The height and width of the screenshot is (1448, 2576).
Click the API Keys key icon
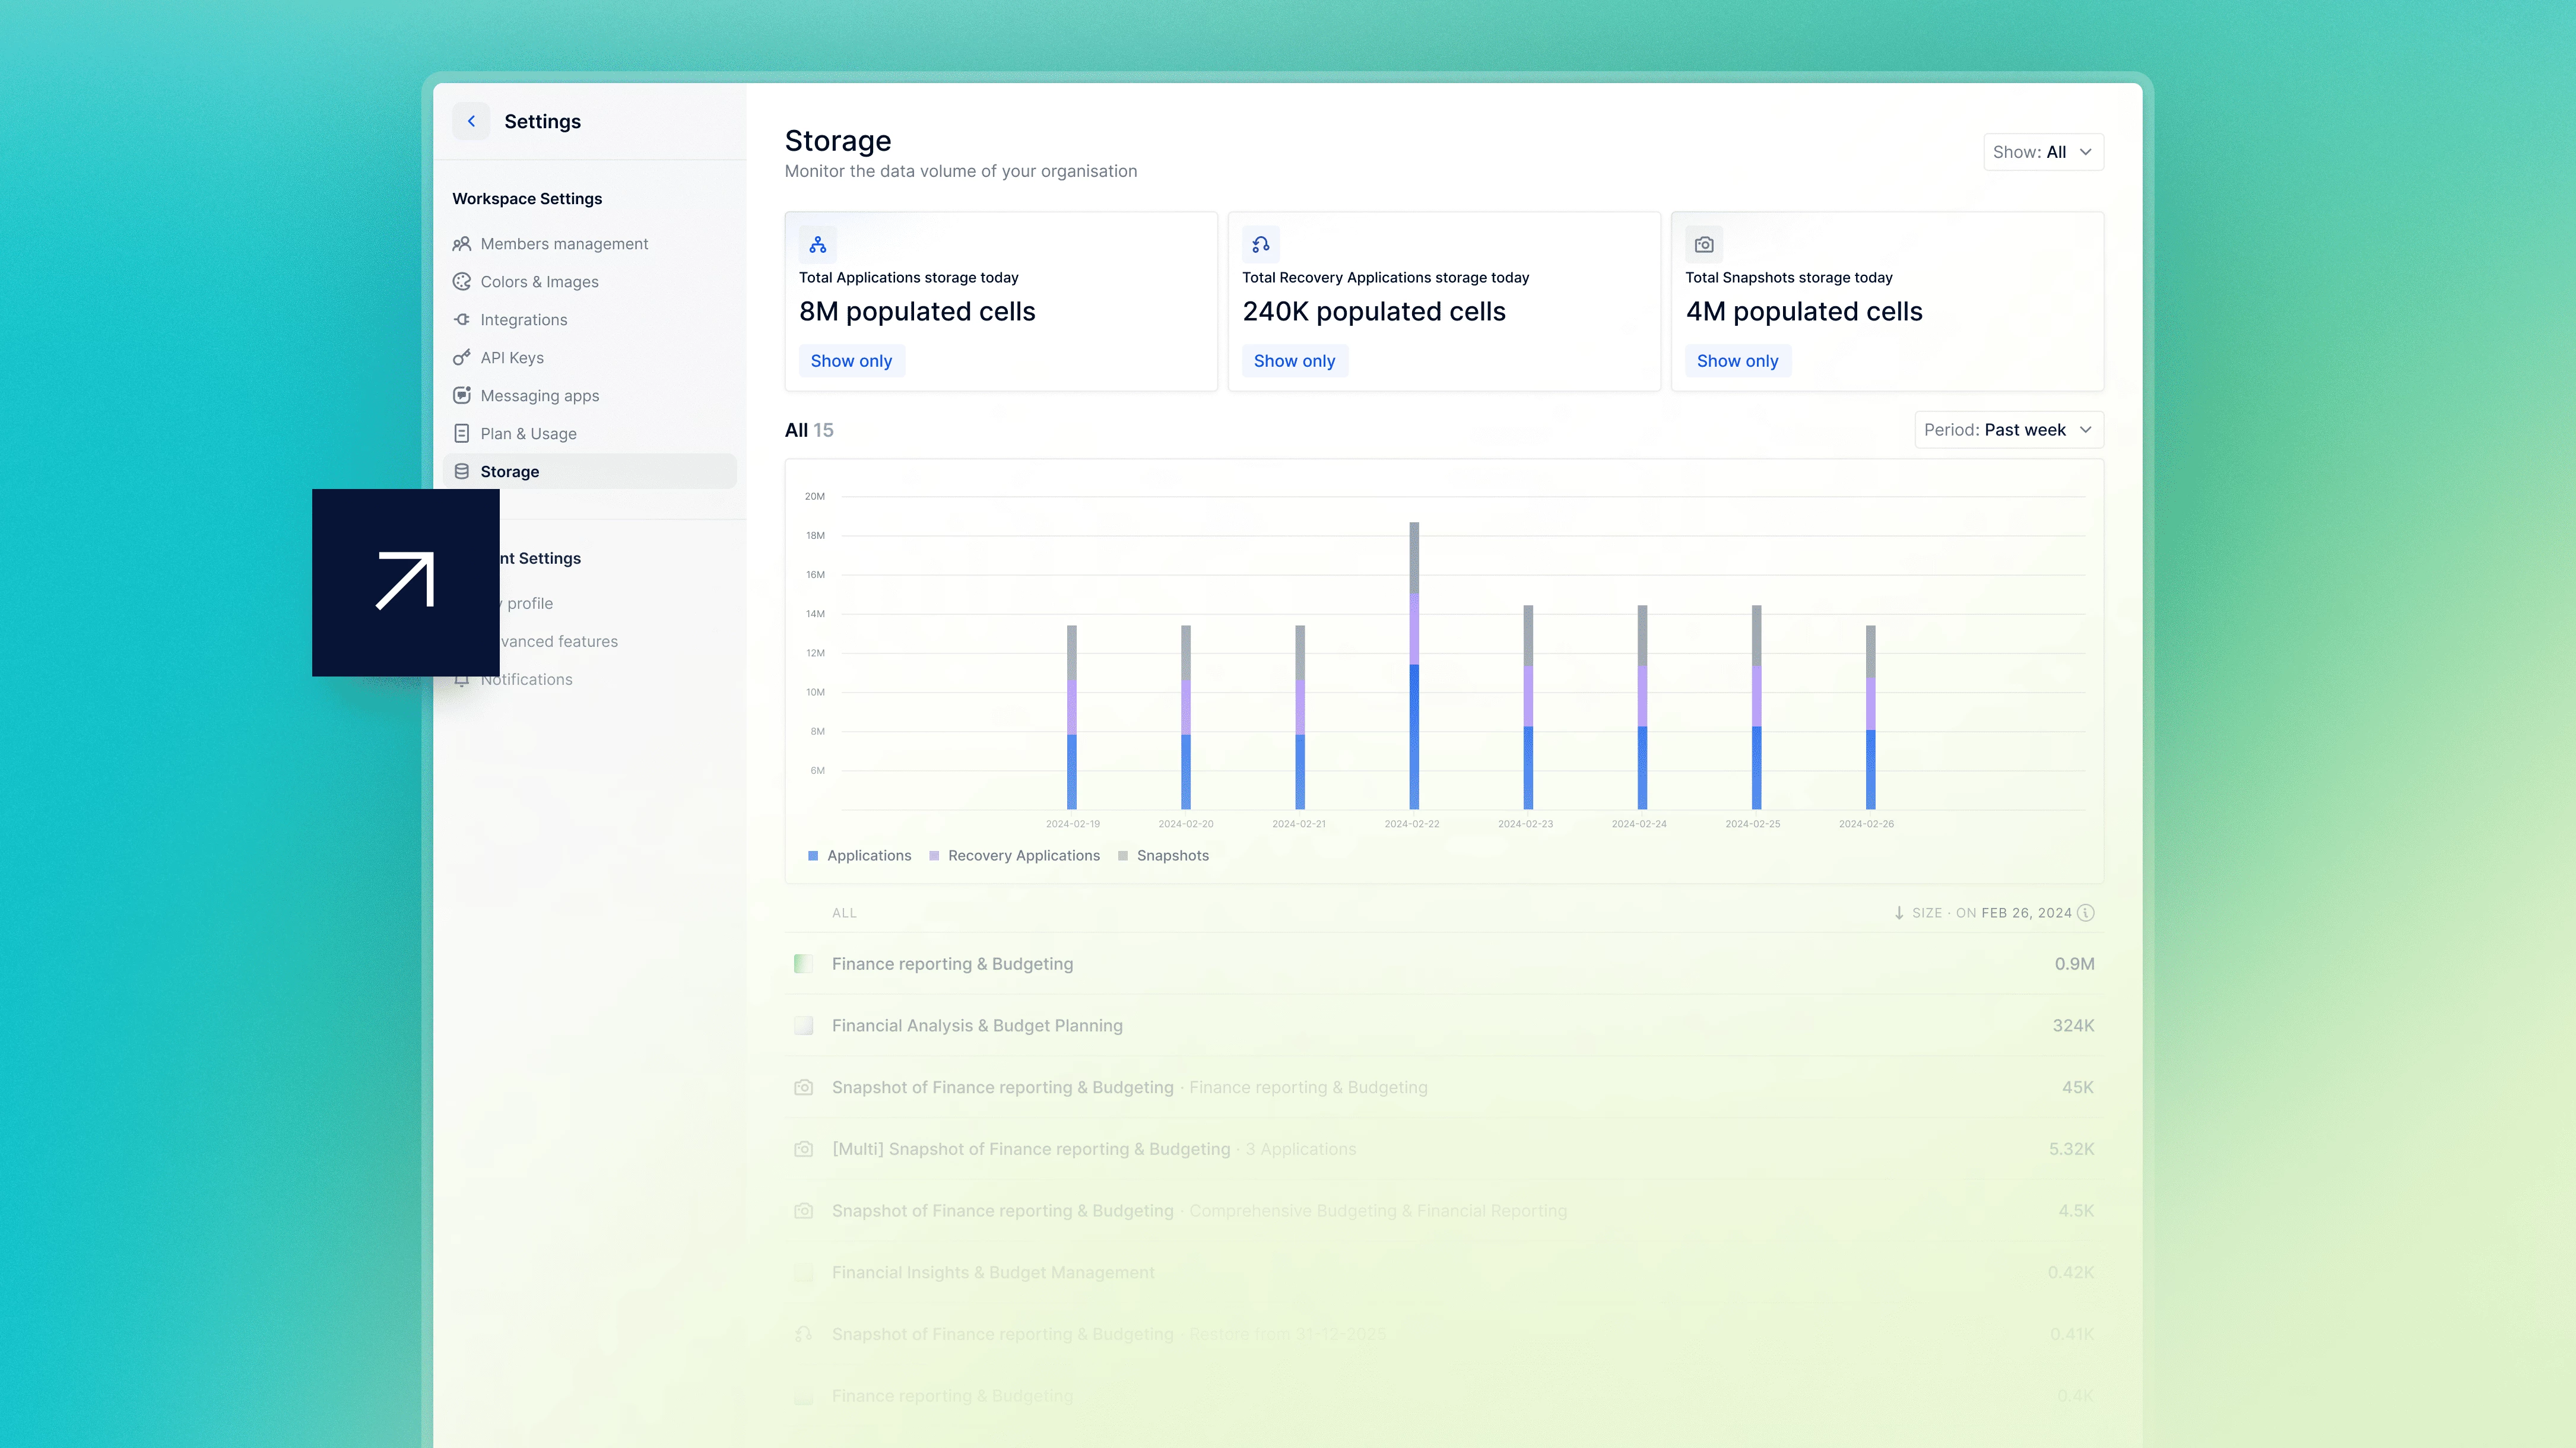click(x=461, y=358)
